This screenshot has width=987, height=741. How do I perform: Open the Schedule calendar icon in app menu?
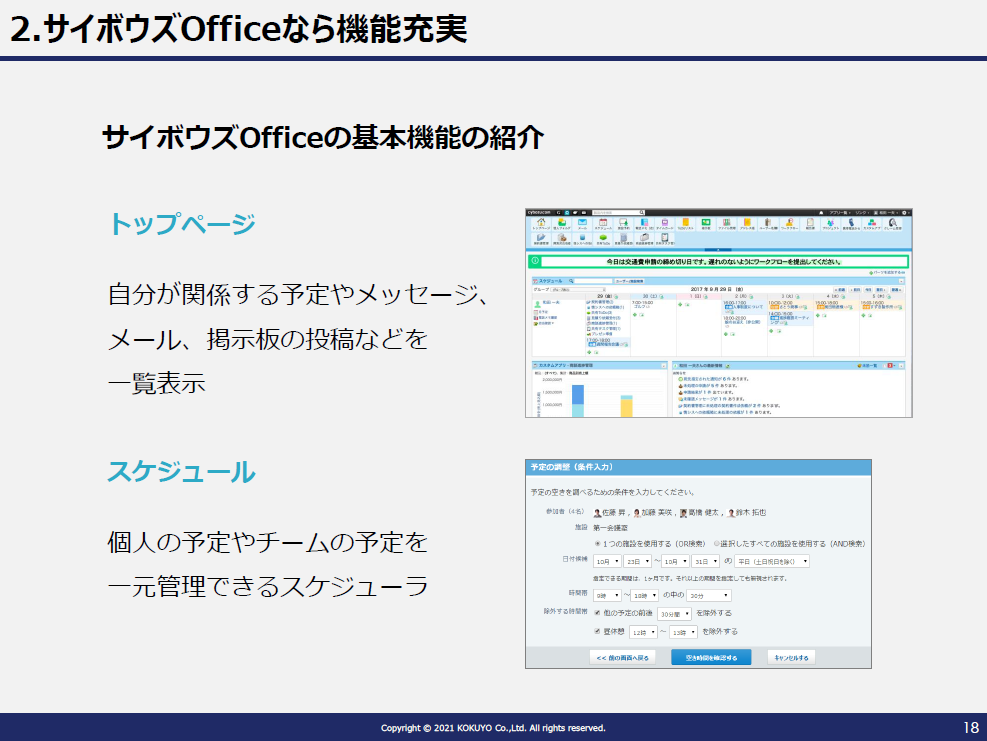pos(603,222)
